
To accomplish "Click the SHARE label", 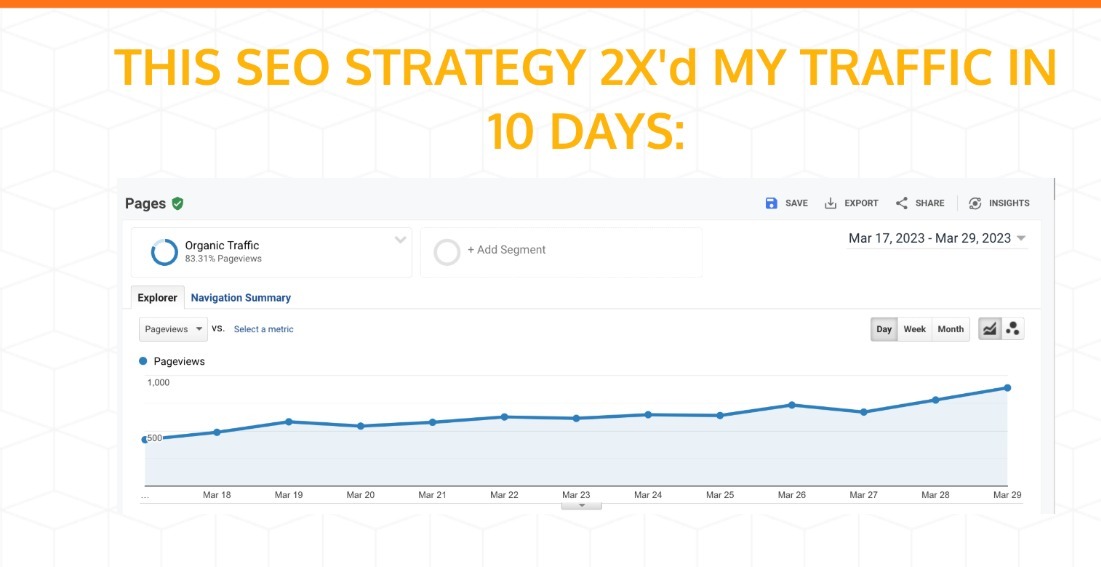I will [930, 203].
